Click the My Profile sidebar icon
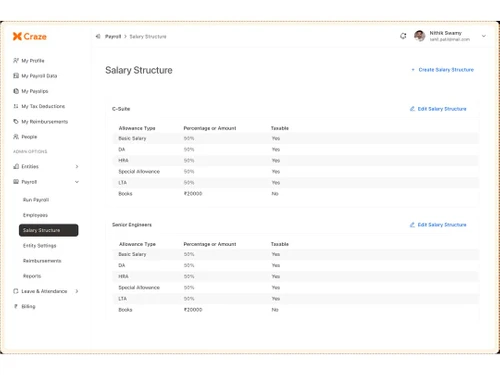Image resolution: width=500 pixels, height=375 pixels. pos(16,60)
